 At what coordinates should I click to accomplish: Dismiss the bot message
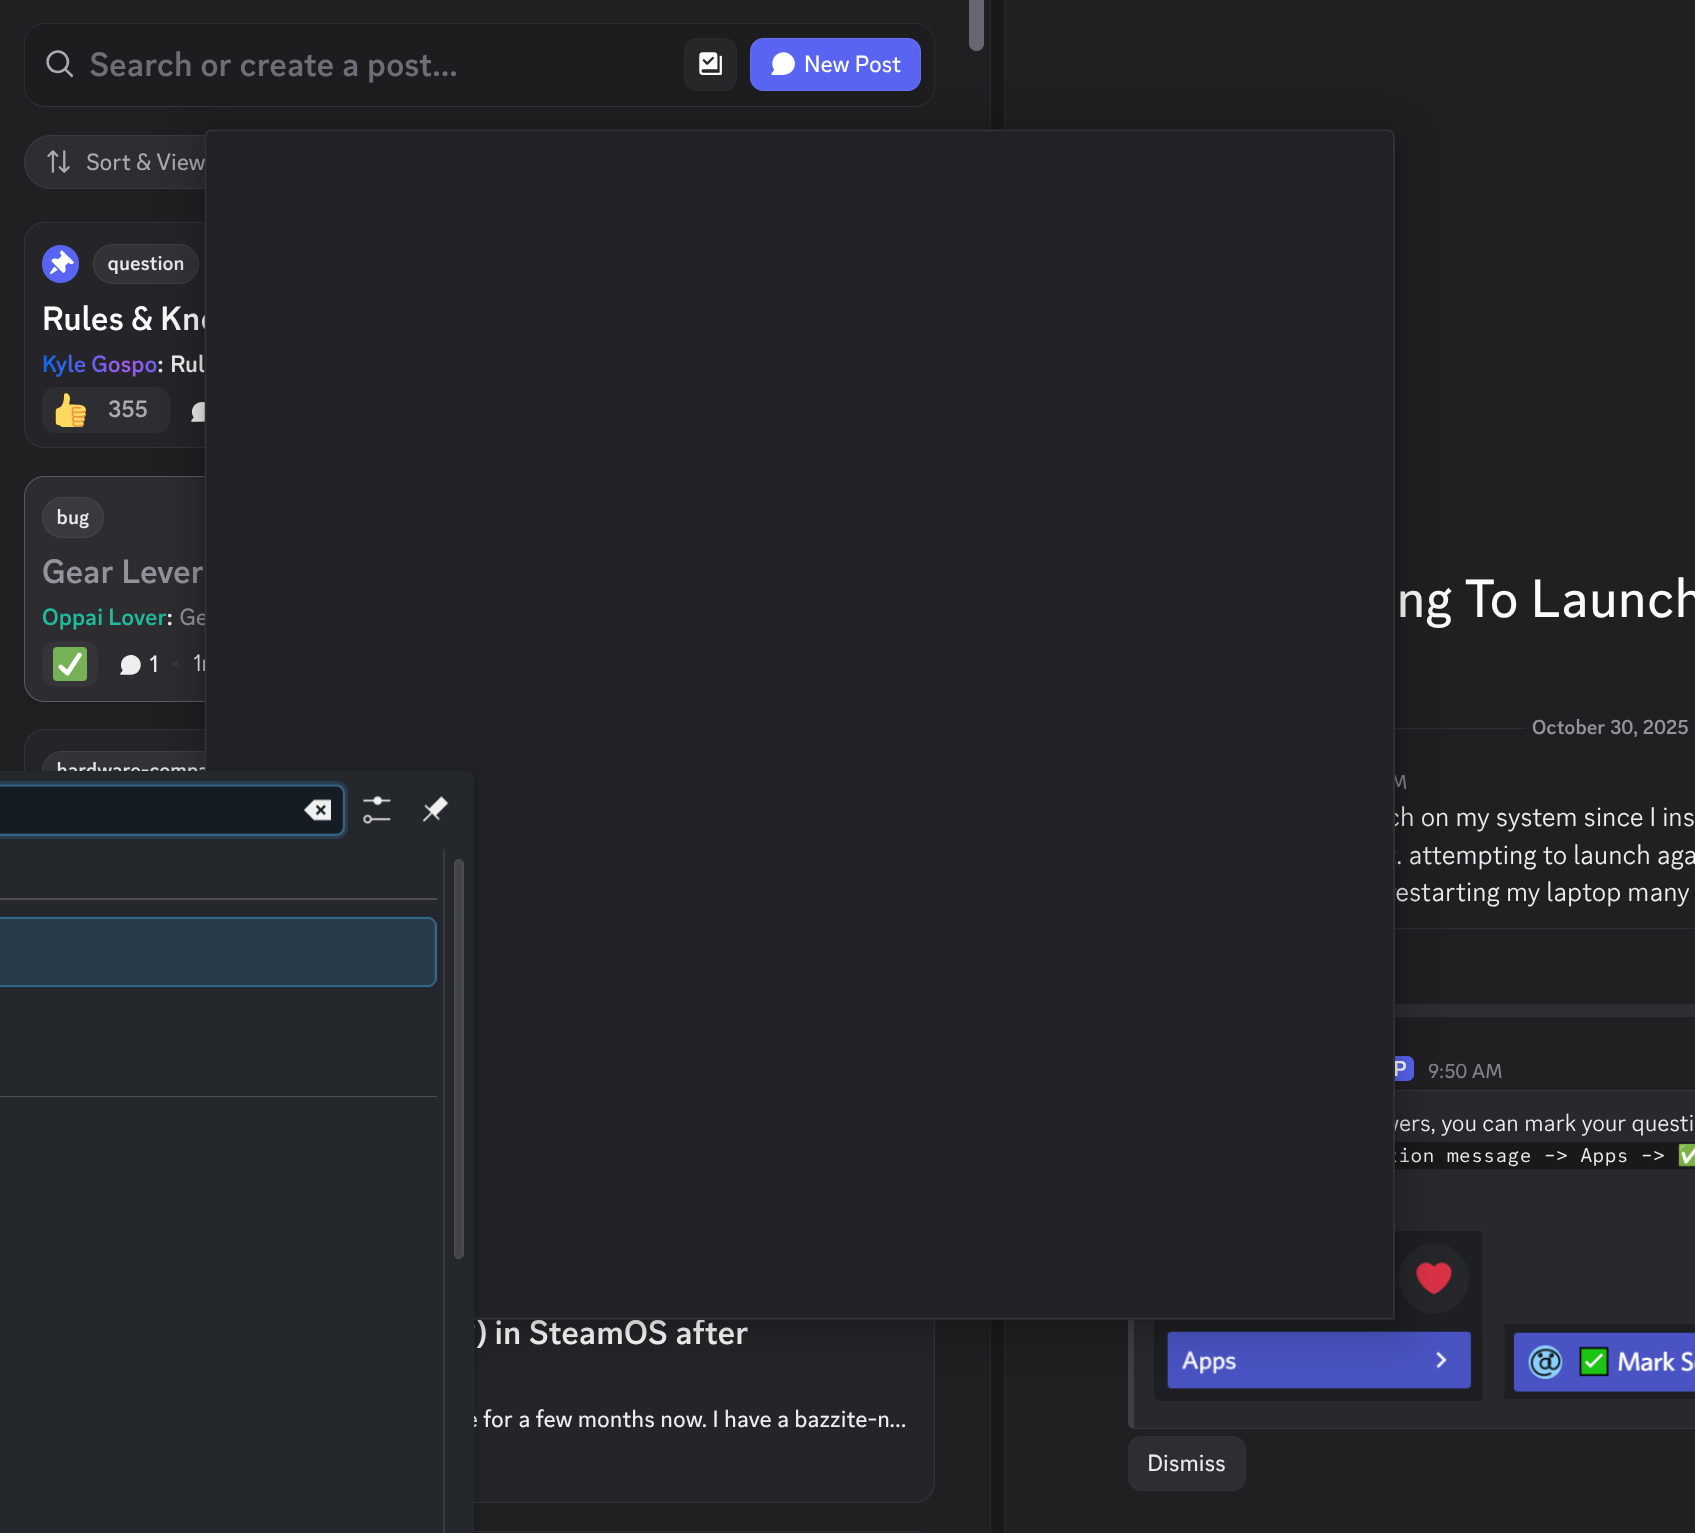(x=1186, y=1463)
